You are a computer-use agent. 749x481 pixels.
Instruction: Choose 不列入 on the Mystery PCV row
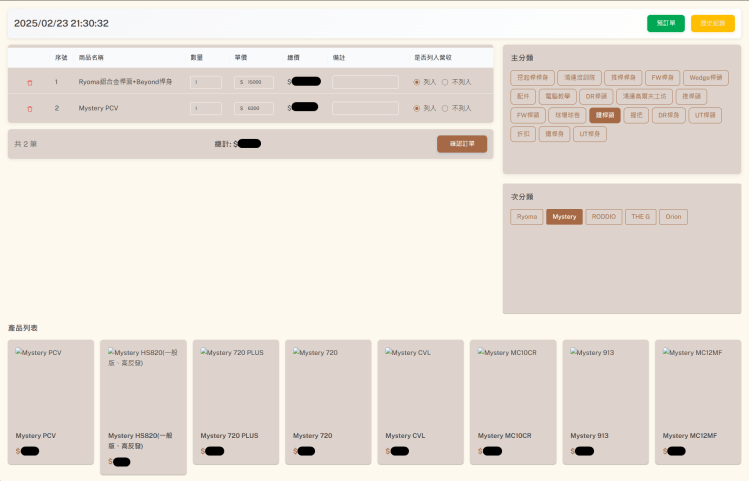(445, 108)
